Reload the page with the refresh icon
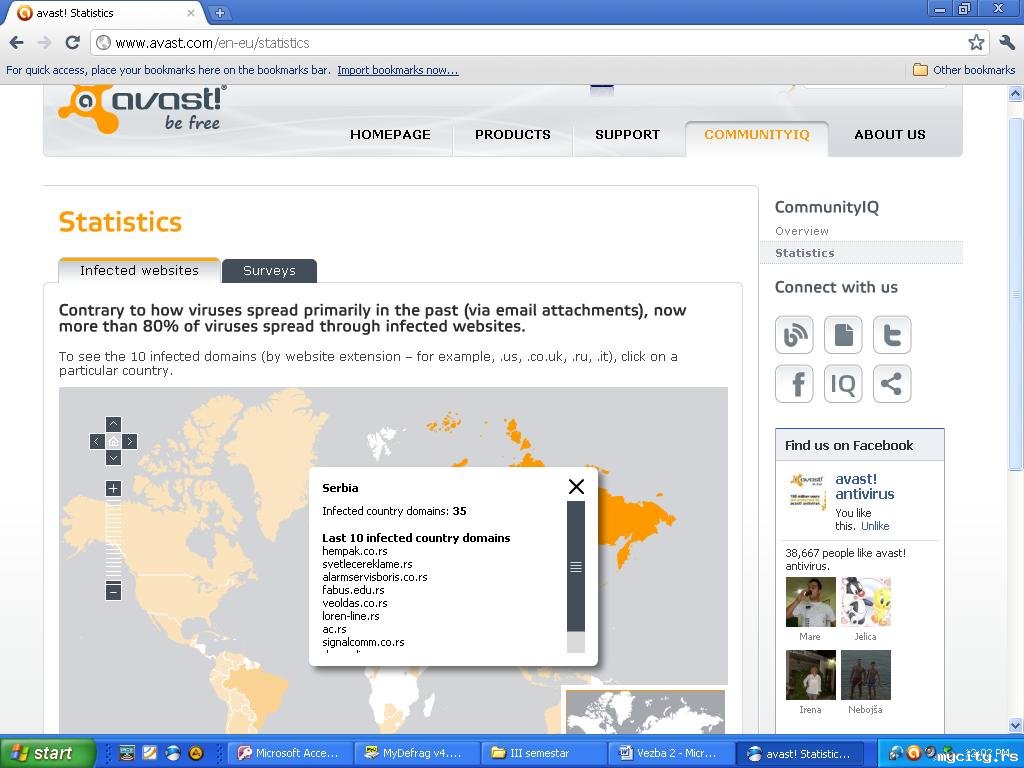This screenshot has width=1024, height=768. tap(72, 43)
